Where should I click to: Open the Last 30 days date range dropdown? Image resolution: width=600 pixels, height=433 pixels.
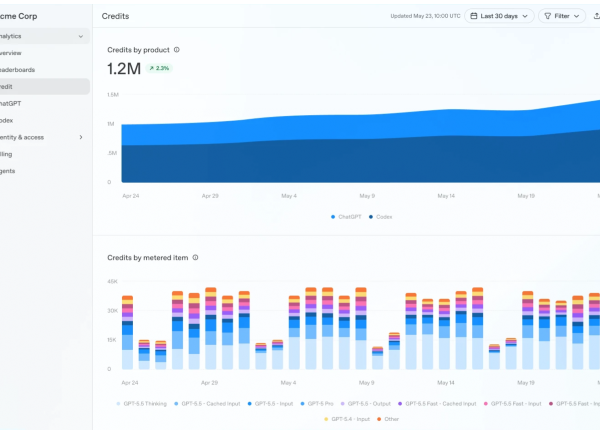(x=499, y=16)
